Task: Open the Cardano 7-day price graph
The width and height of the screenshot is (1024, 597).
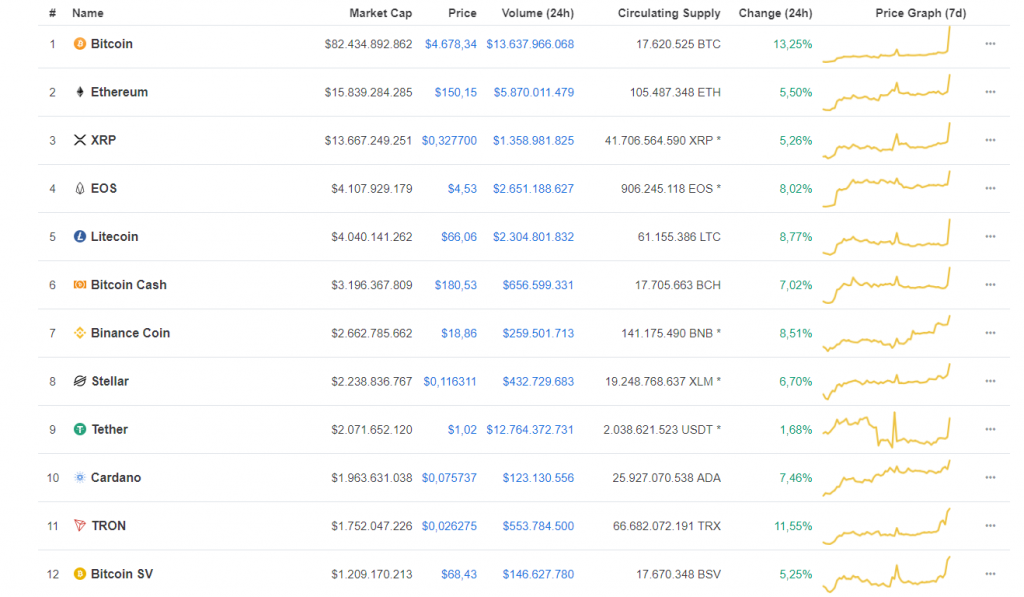Action: [x=886, y=478]
